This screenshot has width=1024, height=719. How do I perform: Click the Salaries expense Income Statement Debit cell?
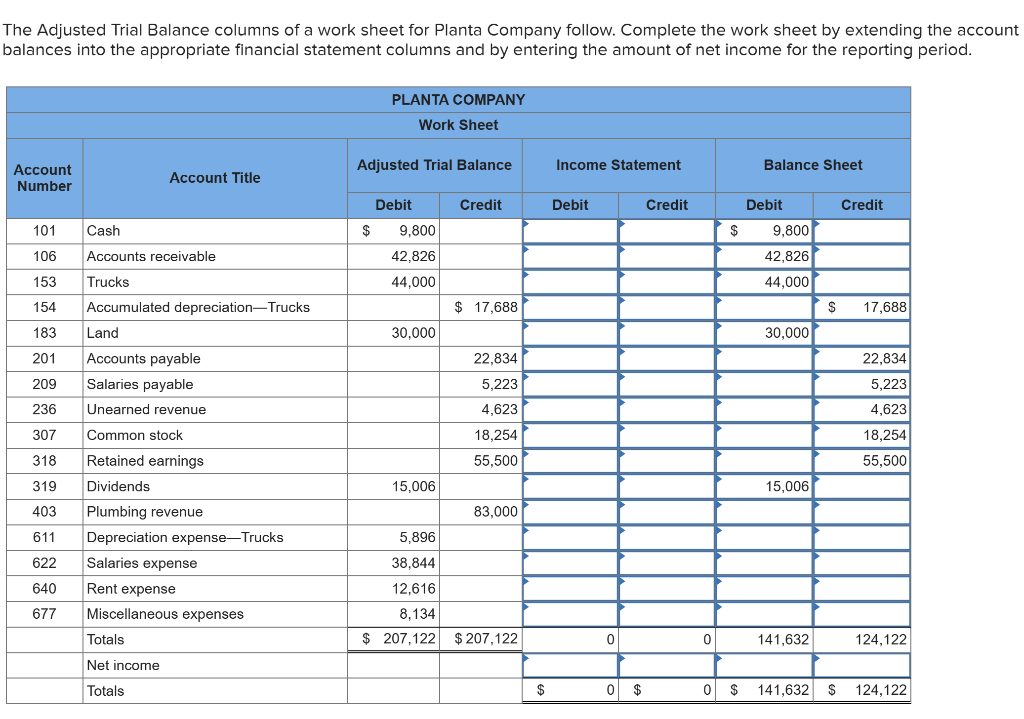tap(570, 563)
